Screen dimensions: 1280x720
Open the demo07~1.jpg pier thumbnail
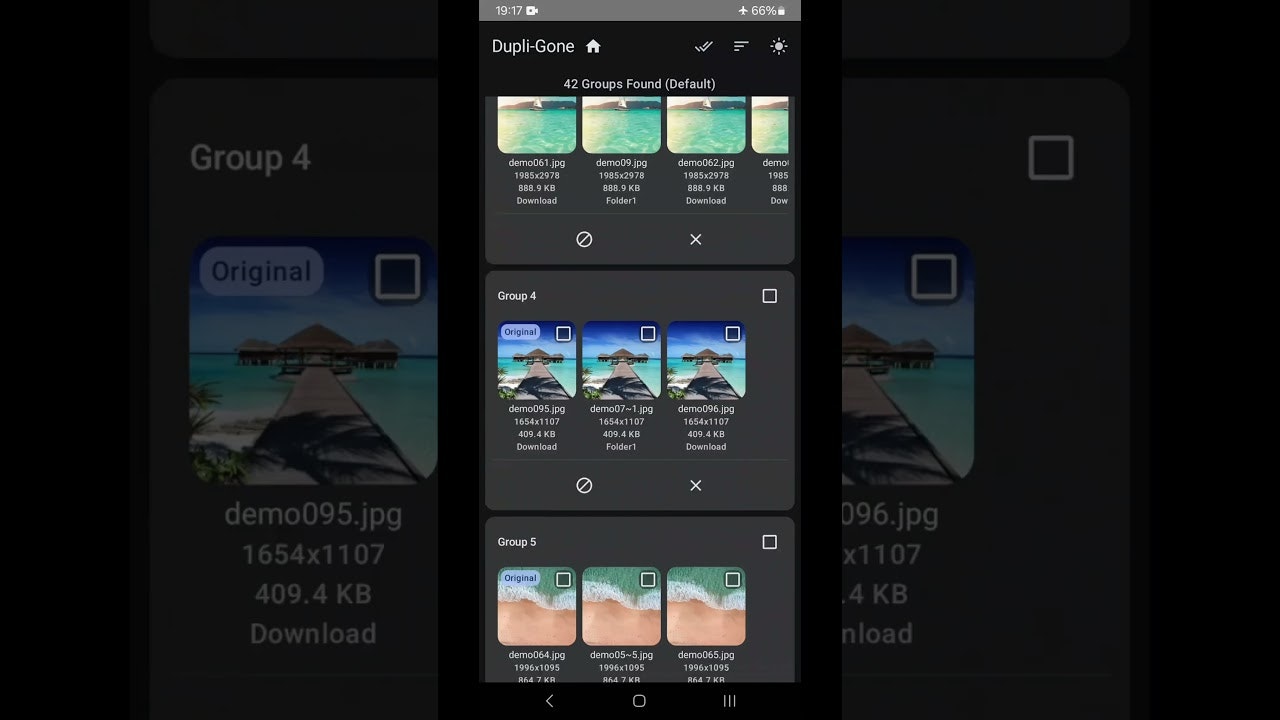click(621, 360)
